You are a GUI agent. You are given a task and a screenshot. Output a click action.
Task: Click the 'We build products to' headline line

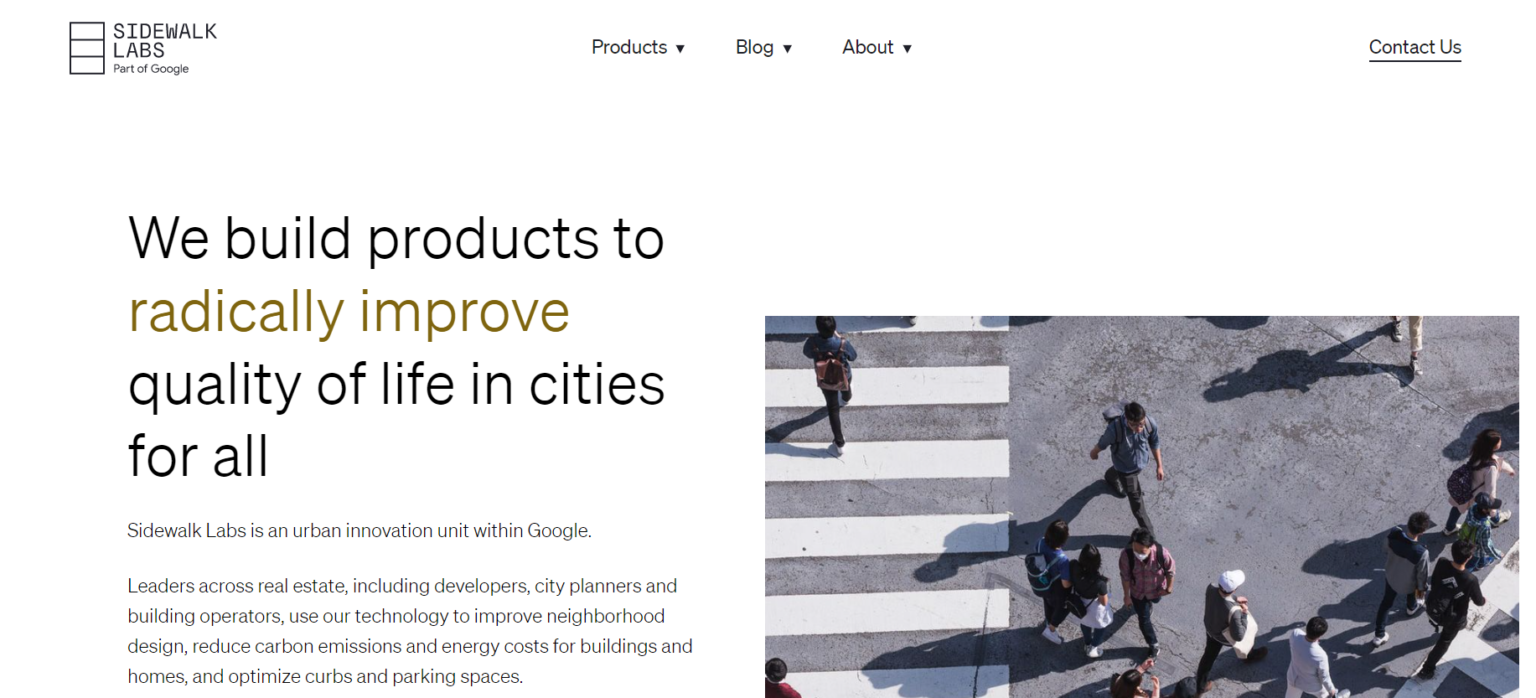click(x=396, y=238)
